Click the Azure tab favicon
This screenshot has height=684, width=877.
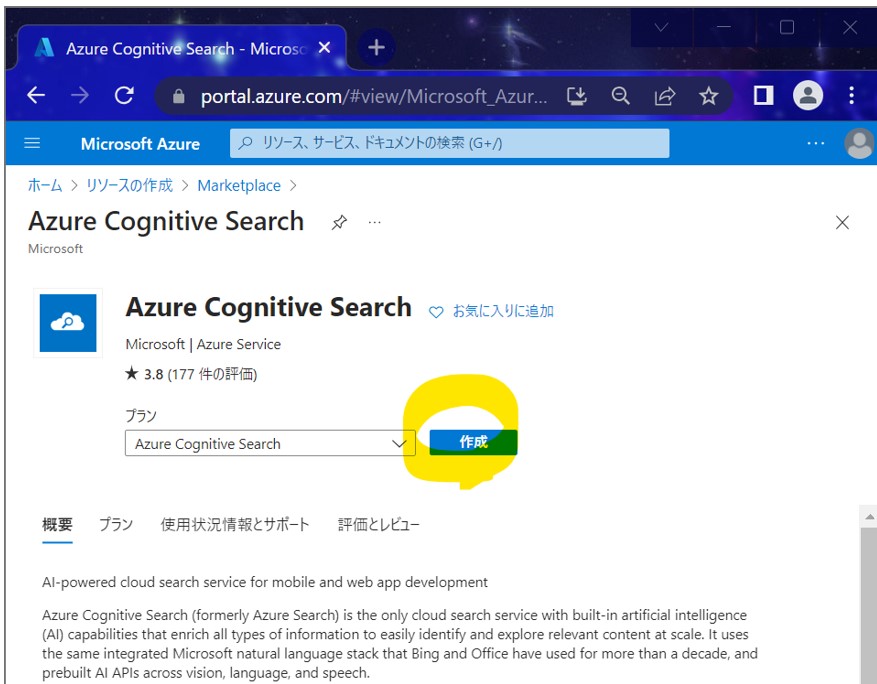[x=44, y=48]
